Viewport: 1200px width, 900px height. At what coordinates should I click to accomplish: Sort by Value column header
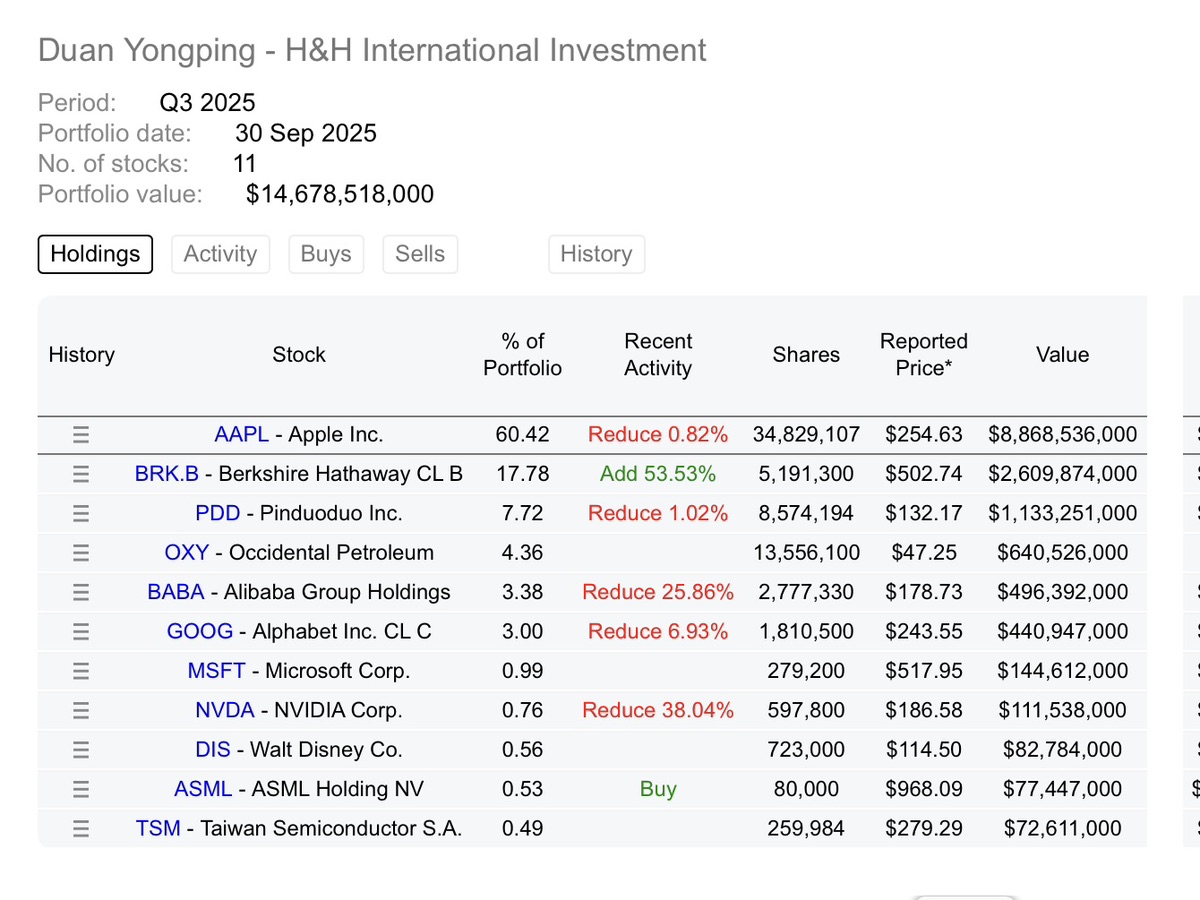tap(1062, 355)
